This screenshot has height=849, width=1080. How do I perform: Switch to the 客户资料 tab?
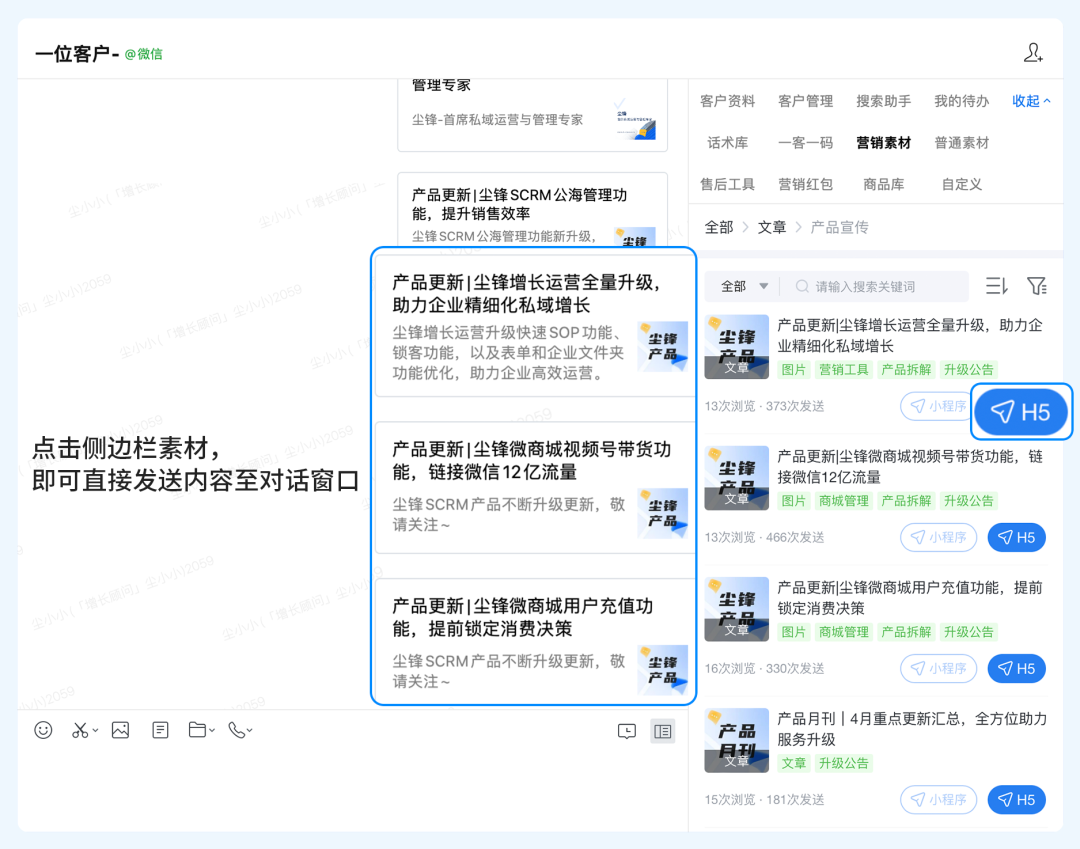tap(727, 101)
